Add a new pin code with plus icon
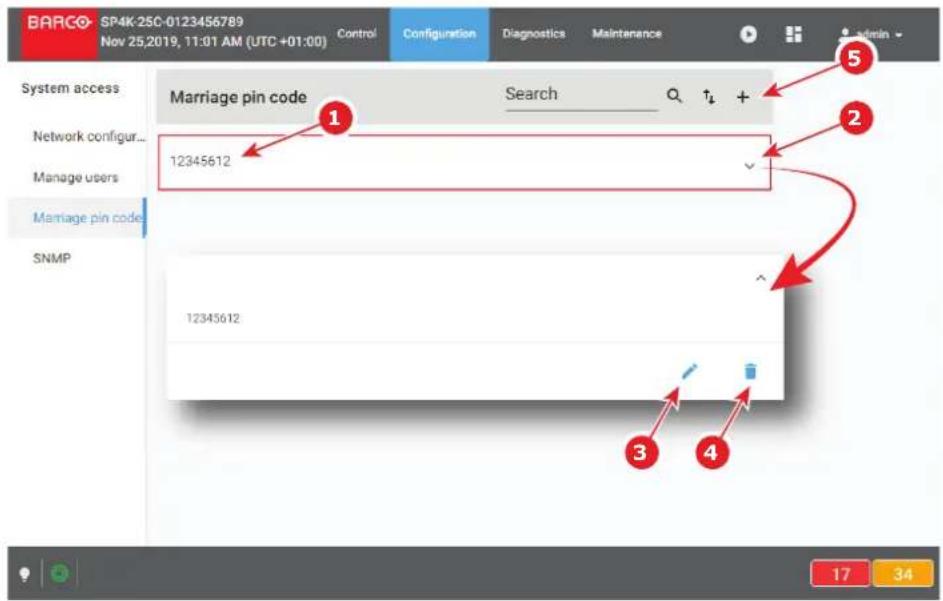The image size is (943, 601). pyautogui.click(x=743, y=97)
